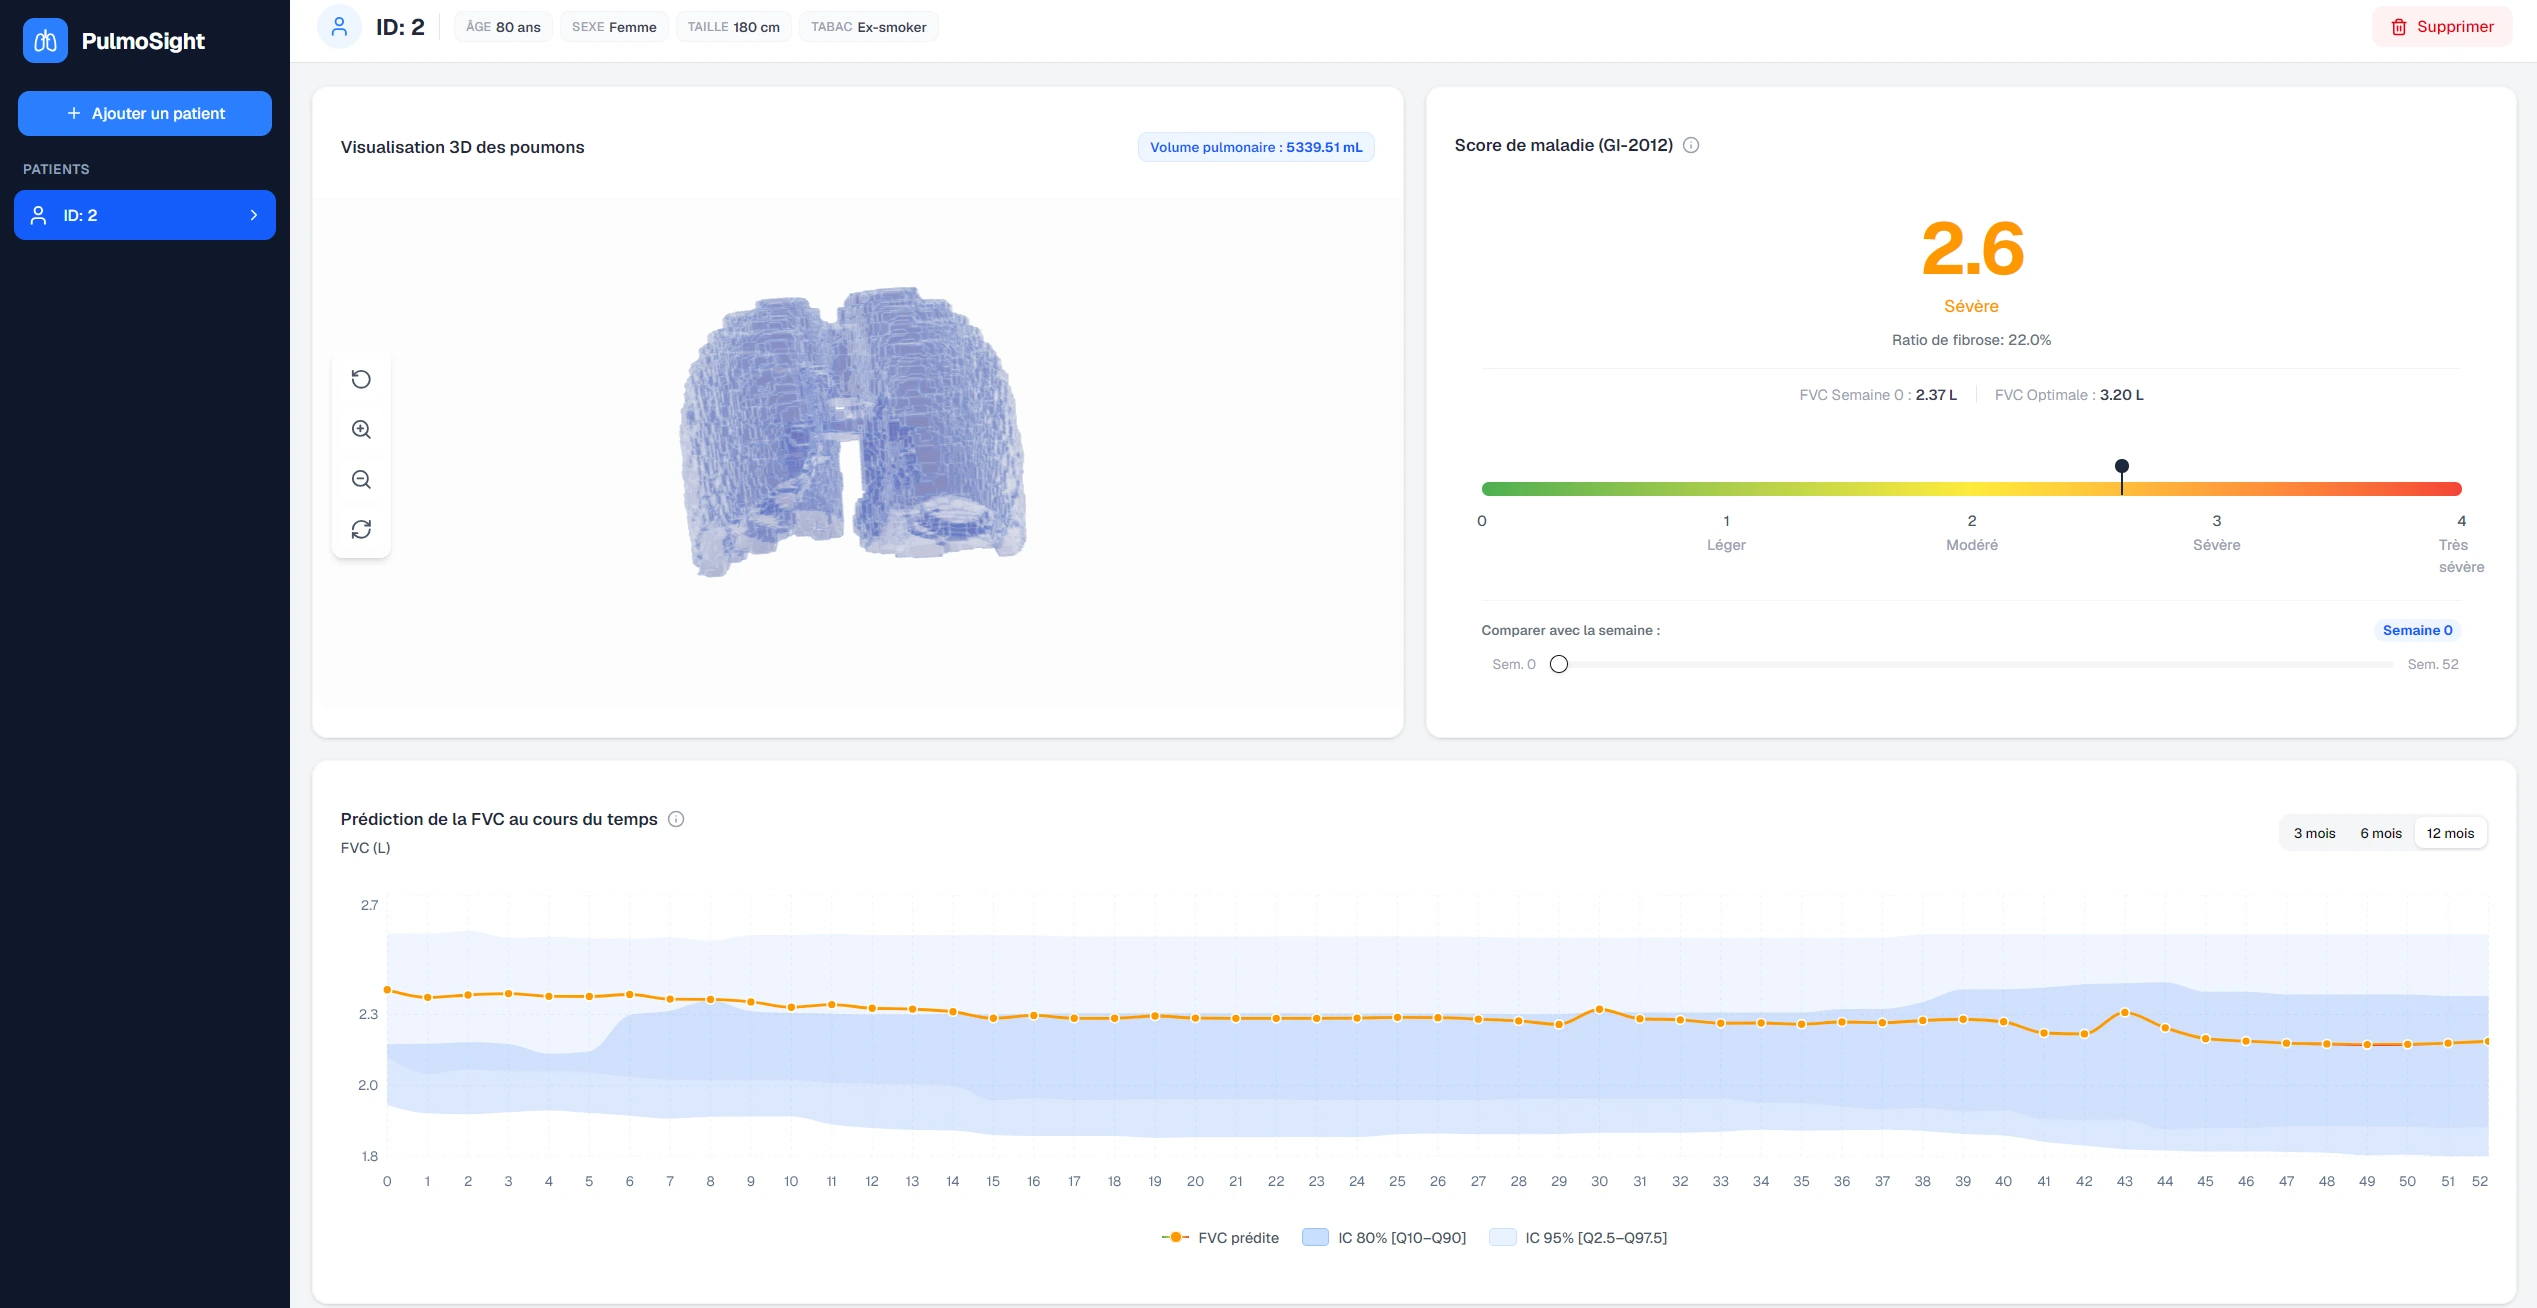This screenshot has height=1308, width=2537.
Task: Switch the FVC chart to 3 mois
Action: 2314,833
